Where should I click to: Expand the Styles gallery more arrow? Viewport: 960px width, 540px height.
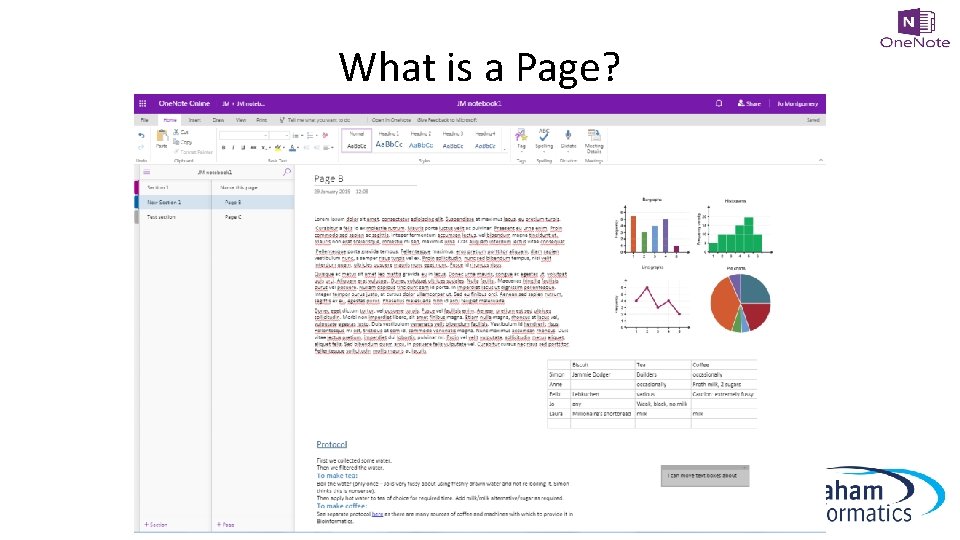tap(504, 149)
